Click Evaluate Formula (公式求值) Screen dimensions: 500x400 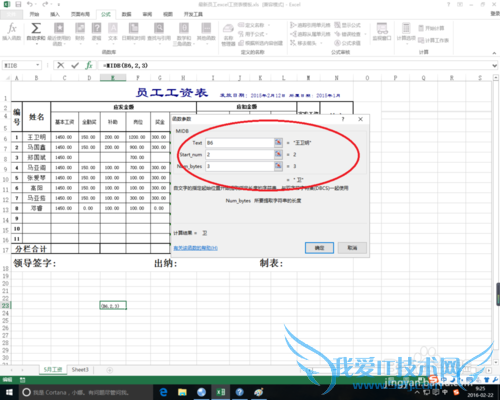pyautogui.click(x=348, y=43)
